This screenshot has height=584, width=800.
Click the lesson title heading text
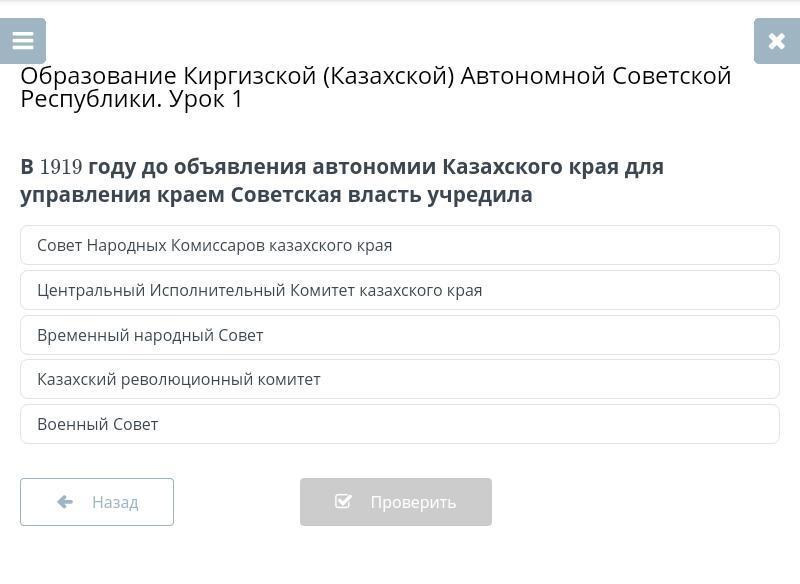coord(376,87)
